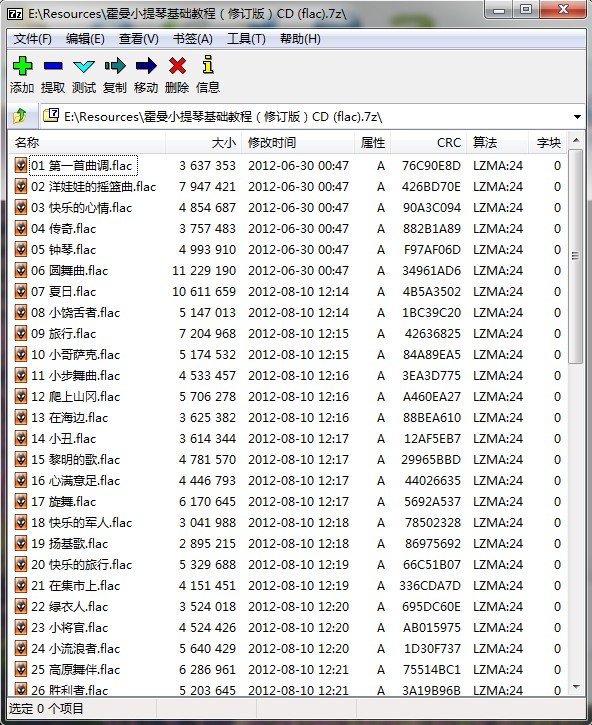
Task: Click CRC value 29965BBD
Action: tap(431, 460)
